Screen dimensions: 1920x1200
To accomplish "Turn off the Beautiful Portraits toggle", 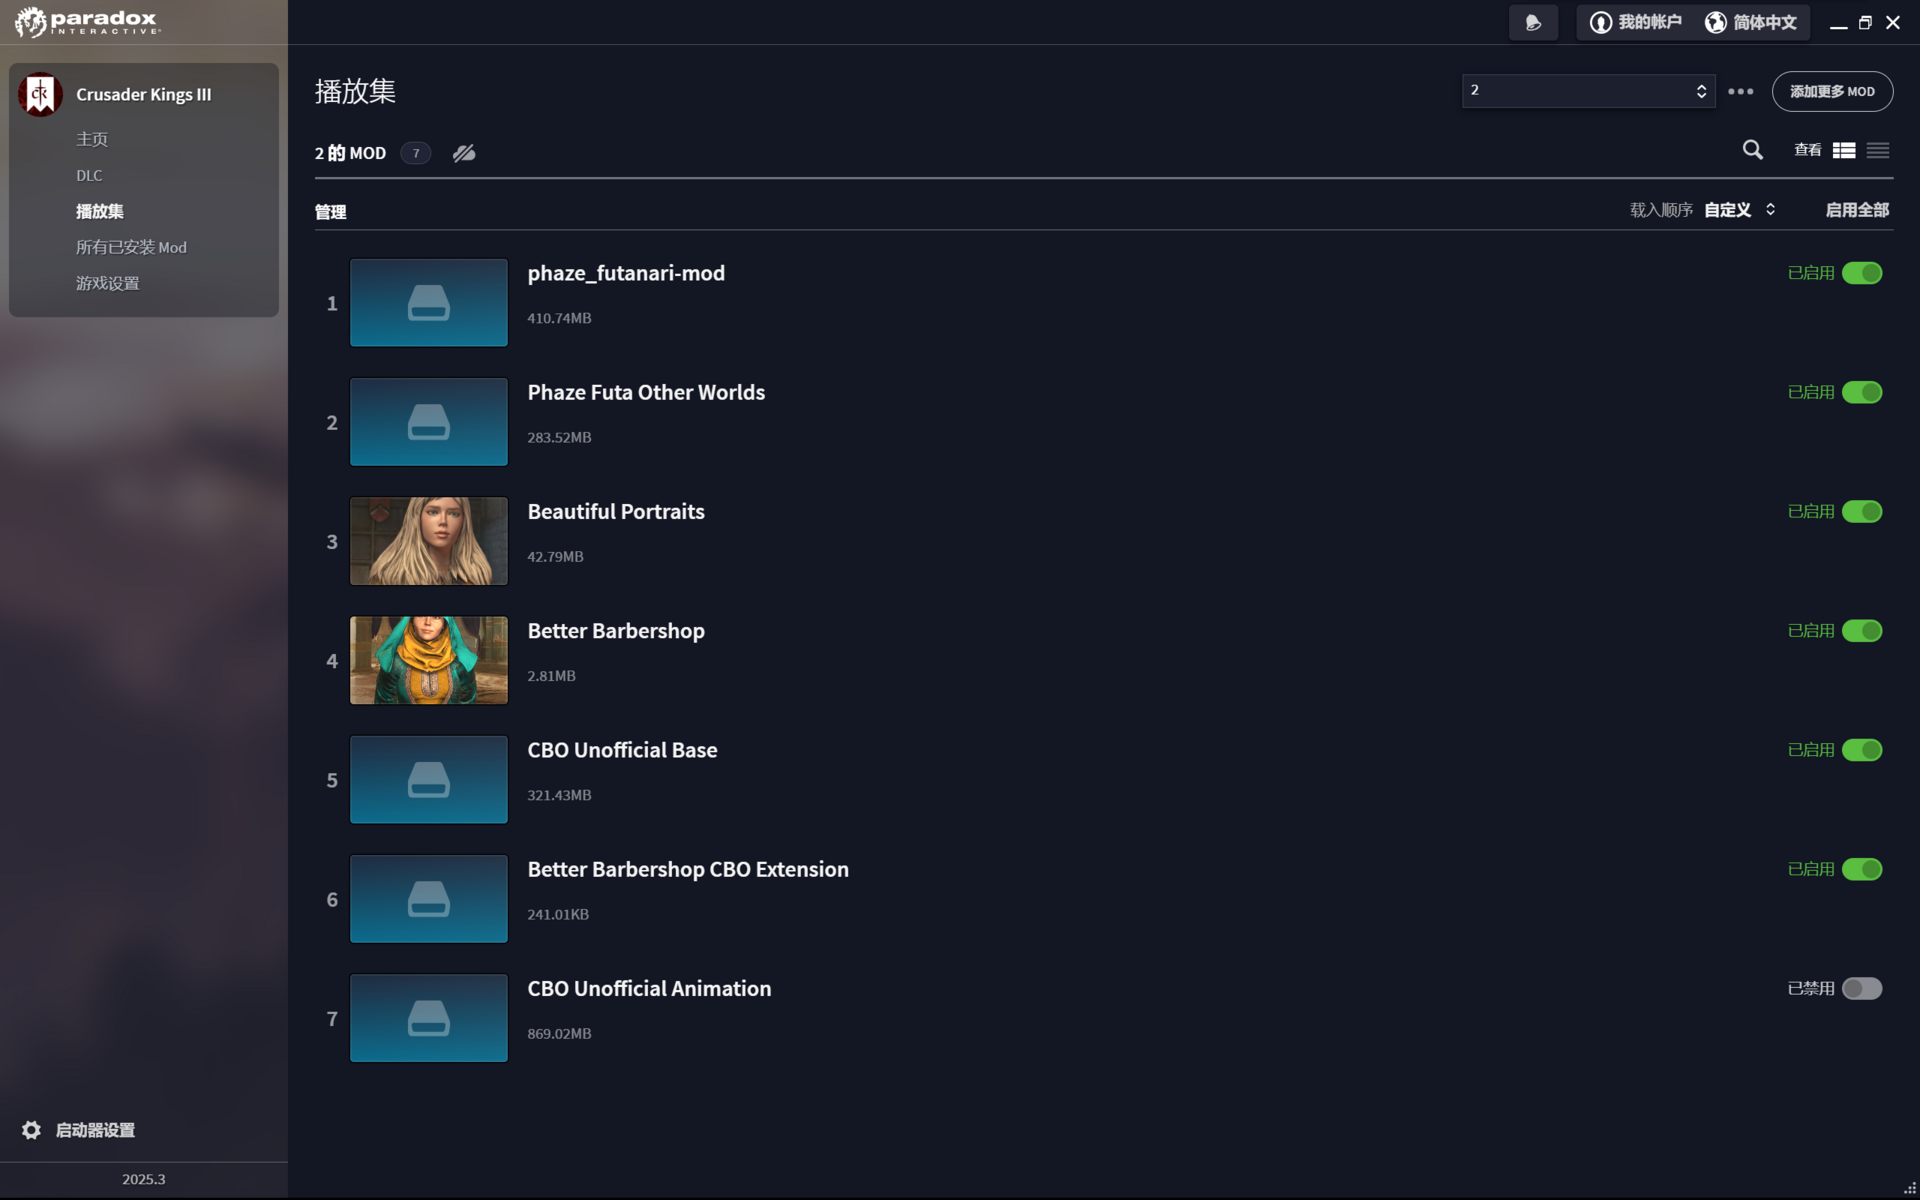I will (1862, 511).
